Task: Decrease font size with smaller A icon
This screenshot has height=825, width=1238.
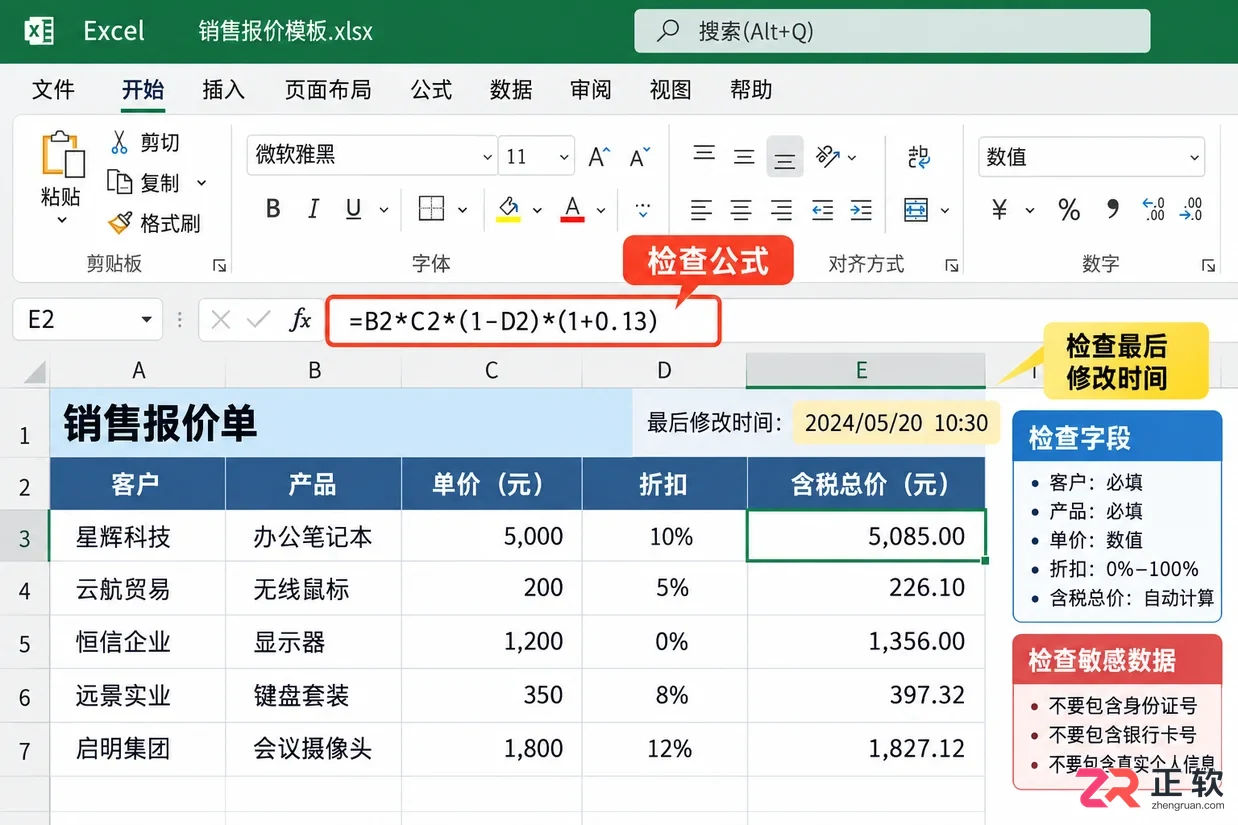Action: click(640, 157)
